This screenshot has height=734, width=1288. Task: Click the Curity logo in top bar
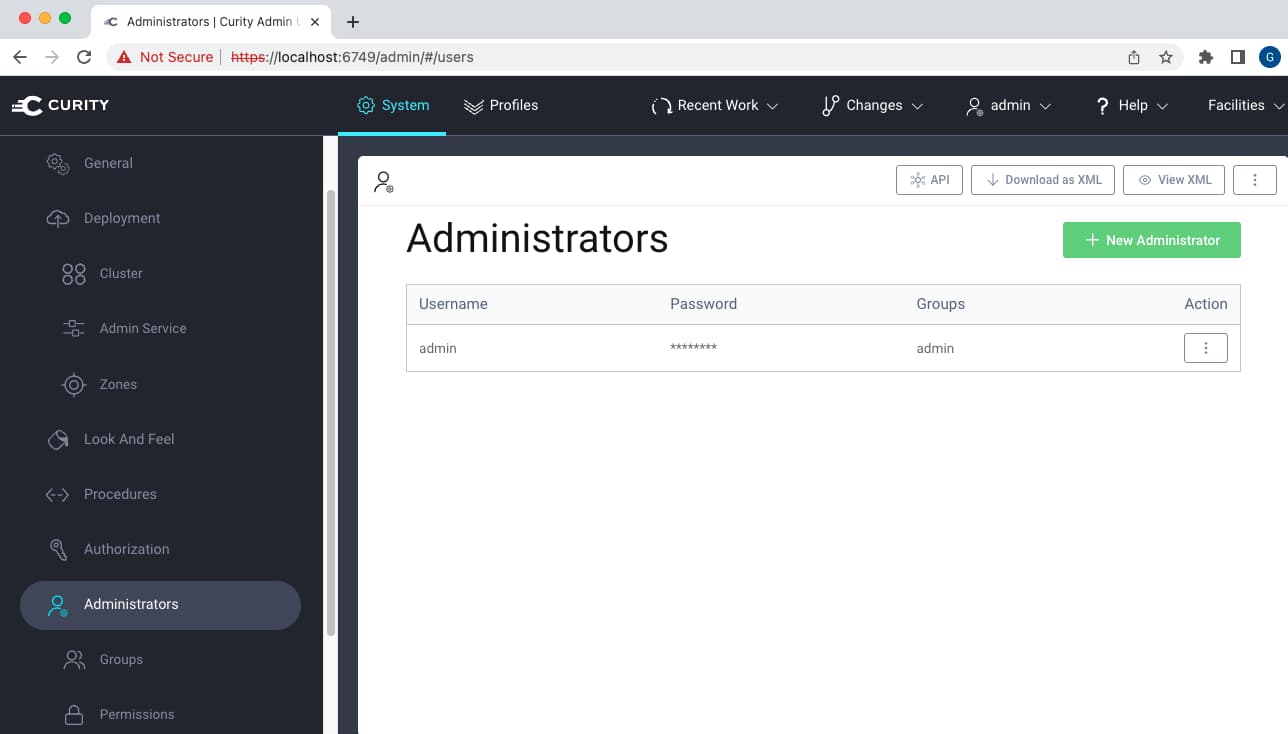[x=60, y=105]
